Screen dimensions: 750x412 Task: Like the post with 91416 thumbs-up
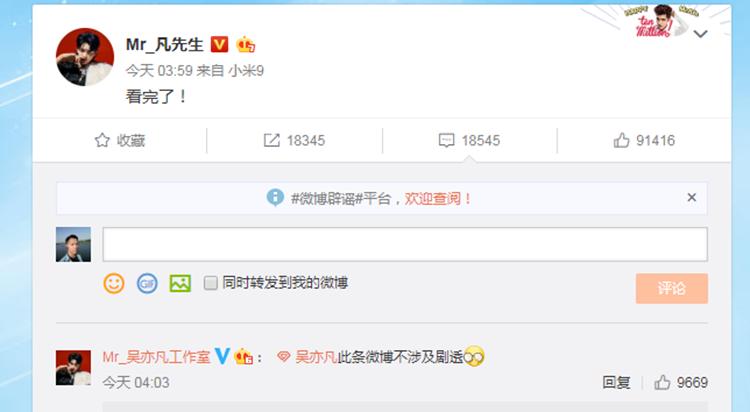pyautogui.click(x=621, y=140)
